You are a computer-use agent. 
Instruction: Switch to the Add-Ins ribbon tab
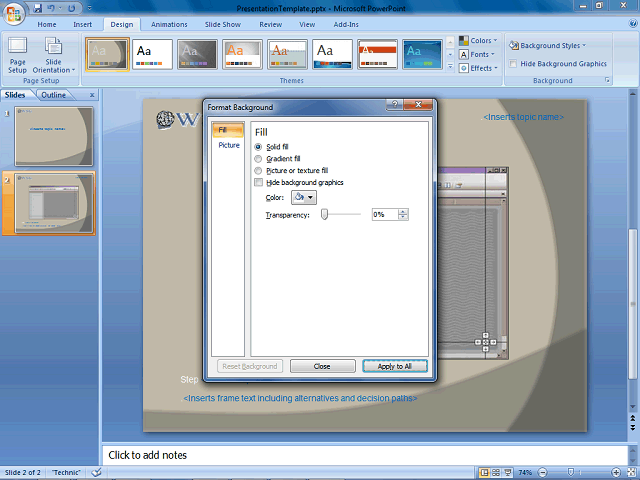(x=346, y=24)
